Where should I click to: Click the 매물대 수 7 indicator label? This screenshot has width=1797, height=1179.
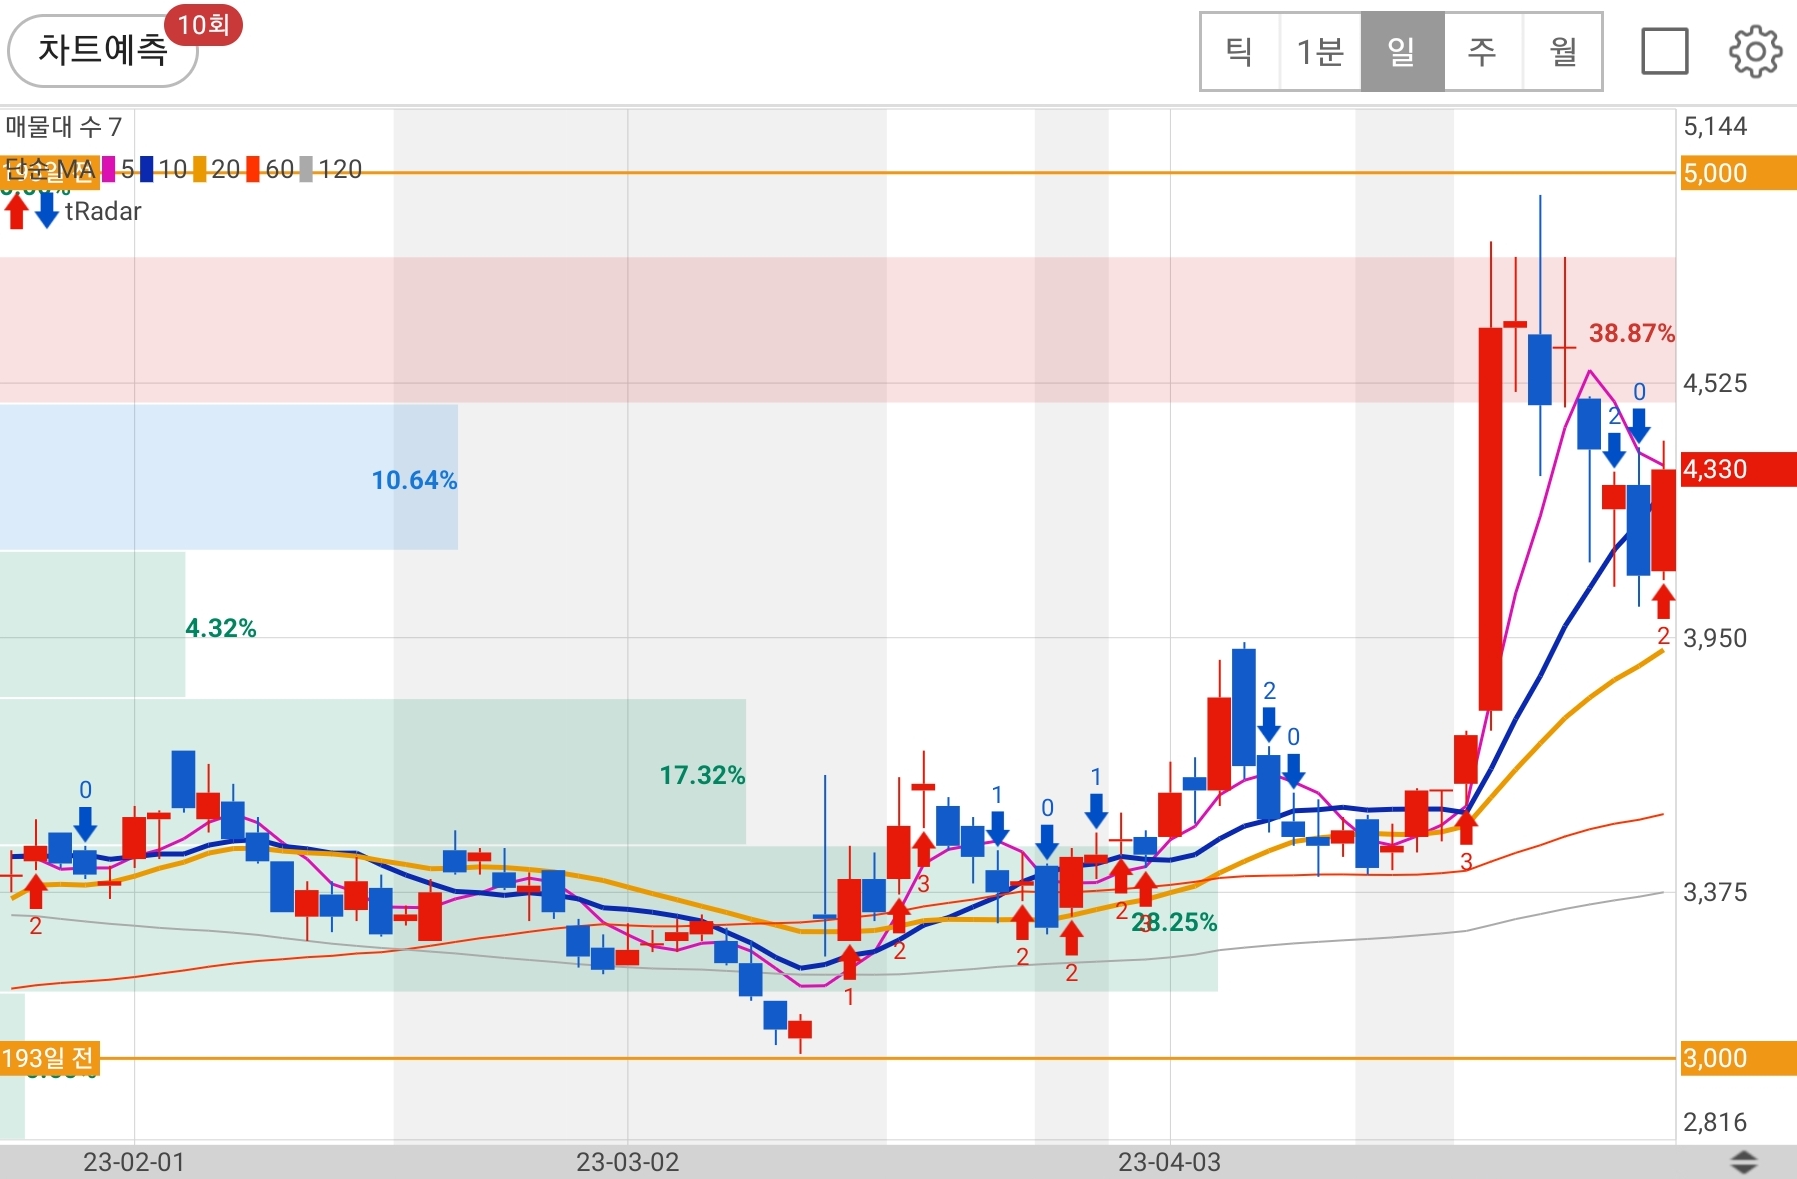coord(64,127)
